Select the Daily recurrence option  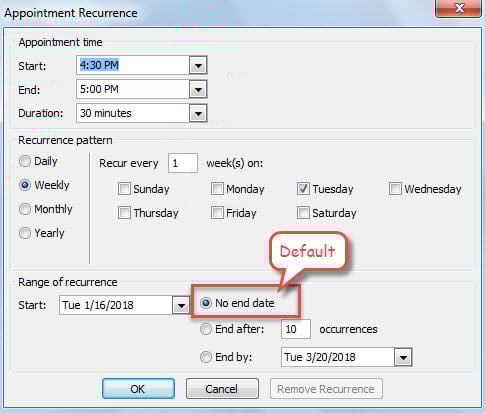[25, 161]
